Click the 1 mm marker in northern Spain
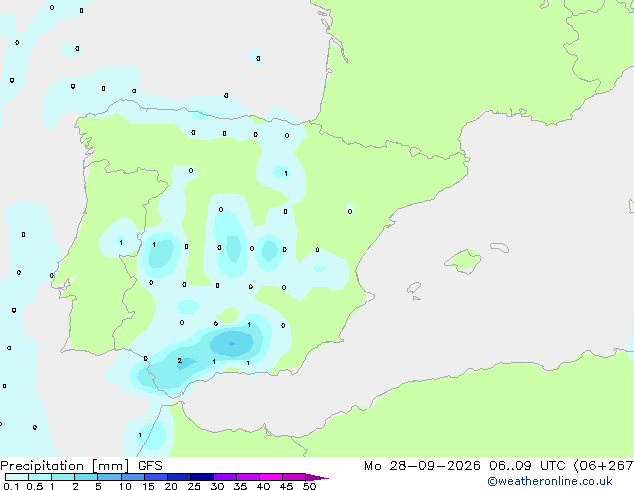This screenshot has height=490, width=634. tap(286, 173)
